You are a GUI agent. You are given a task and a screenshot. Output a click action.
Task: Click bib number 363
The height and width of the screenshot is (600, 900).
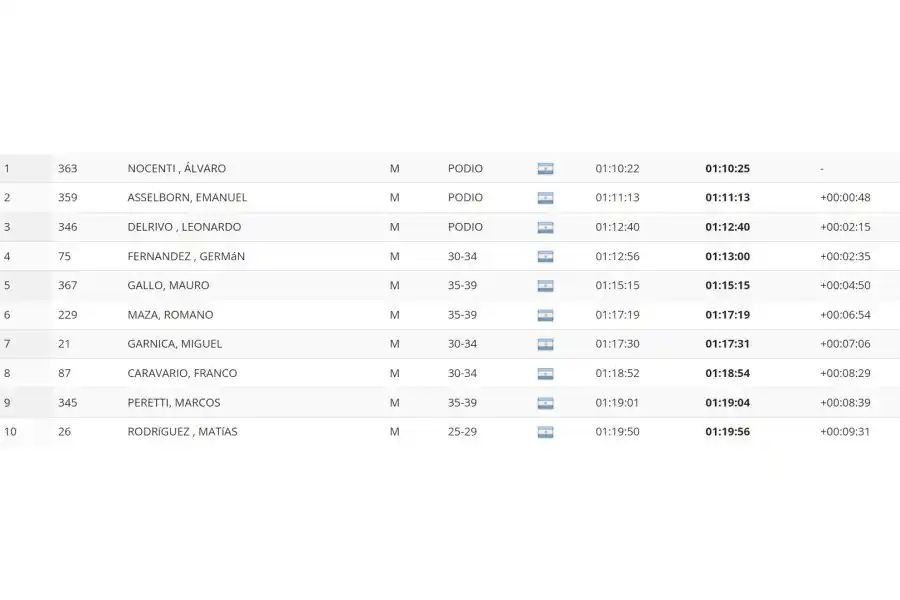(67, 169)
